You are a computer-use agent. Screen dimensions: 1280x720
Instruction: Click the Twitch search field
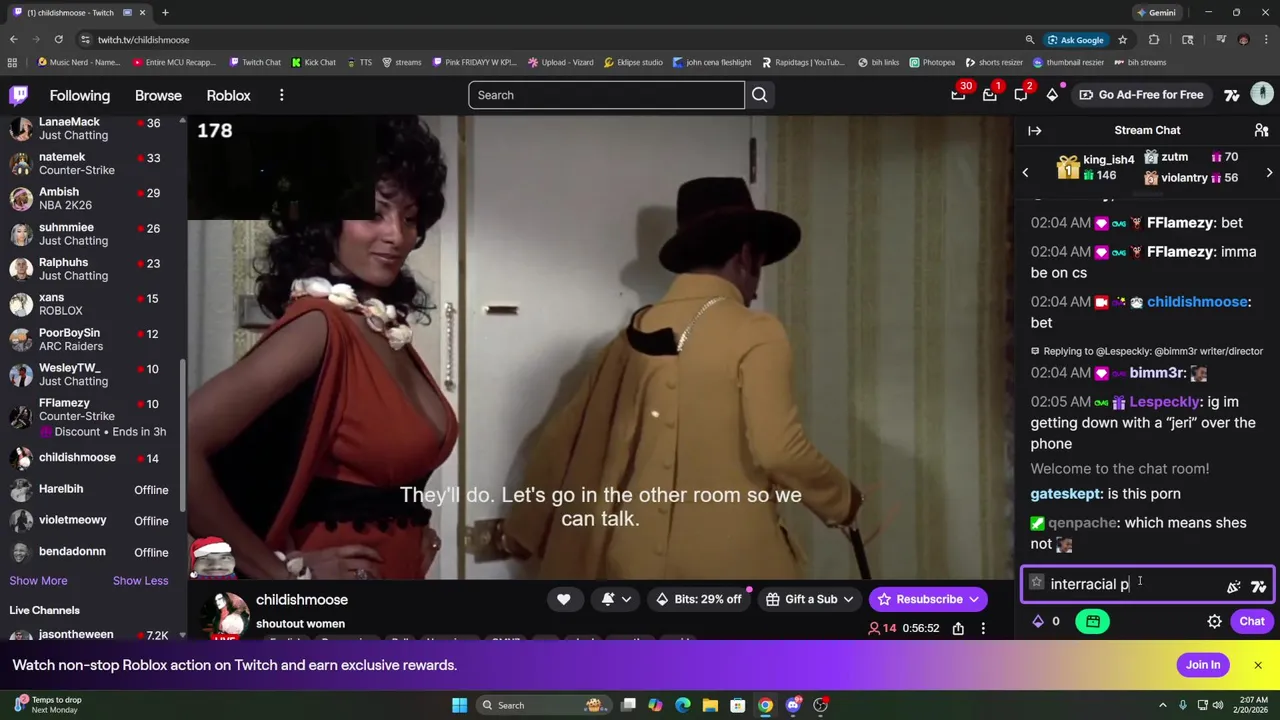pos(606,95)
